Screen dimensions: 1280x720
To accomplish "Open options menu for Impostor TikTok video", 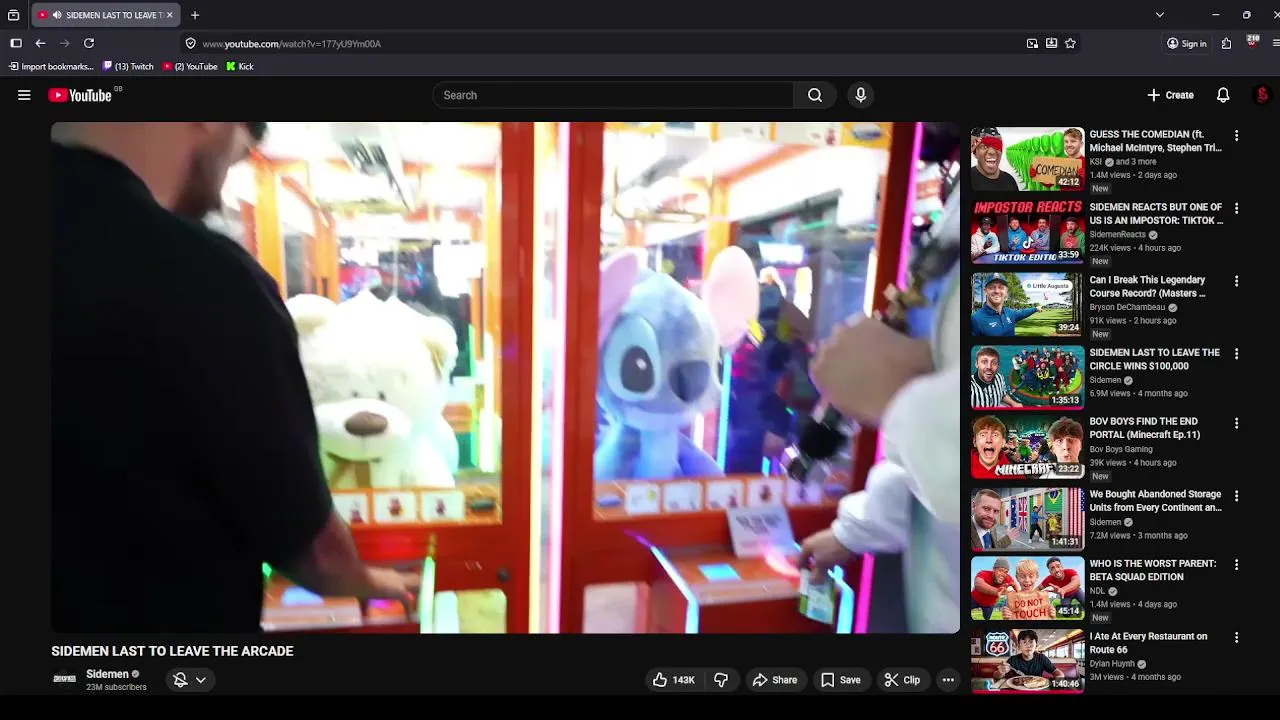I will (1236, 208).
